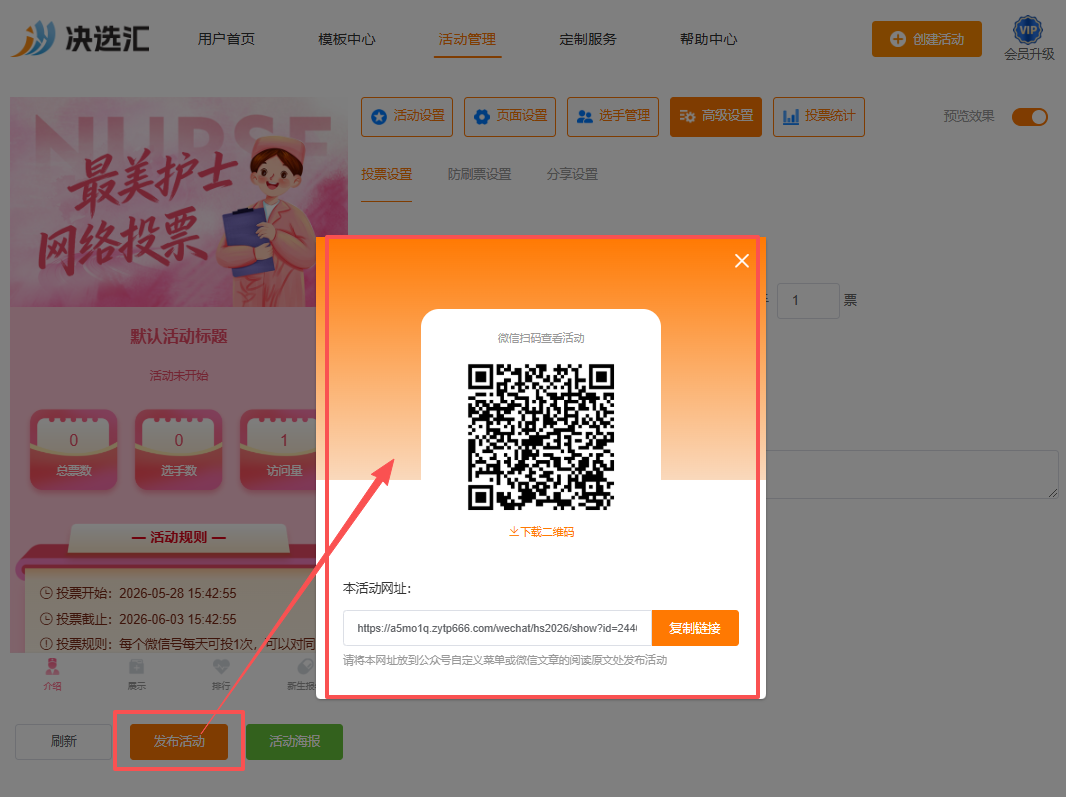Click the 默认活动标题 heading in preview
Image resolution: width=1066 pixels, height=797 pixels.
click(x=179, y=336)
